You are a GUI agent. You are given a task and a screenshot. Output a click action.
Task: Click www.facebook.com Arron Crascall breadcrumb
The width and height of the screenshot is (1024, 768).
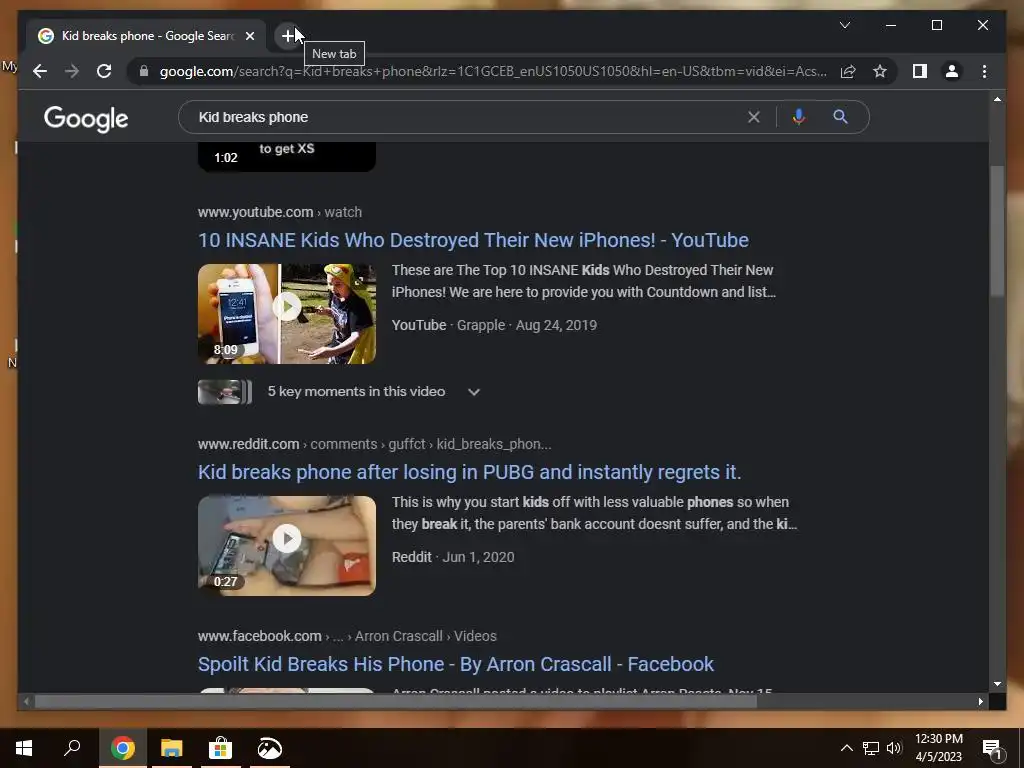347,635
